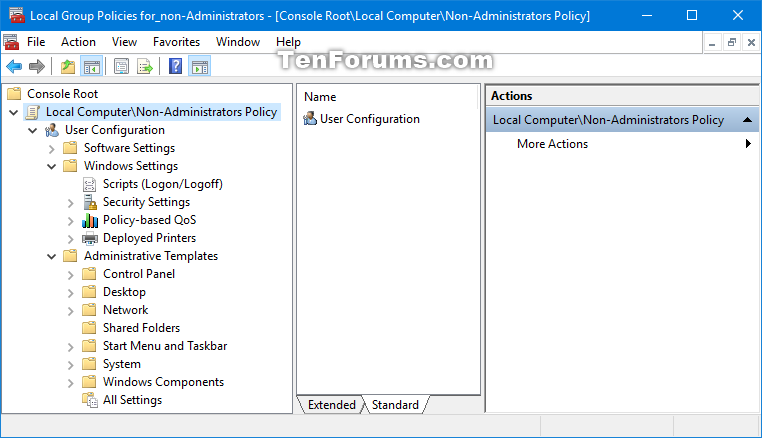Expand the Security Settings node
Screen dimensions: 762x438
coord(70,203)
